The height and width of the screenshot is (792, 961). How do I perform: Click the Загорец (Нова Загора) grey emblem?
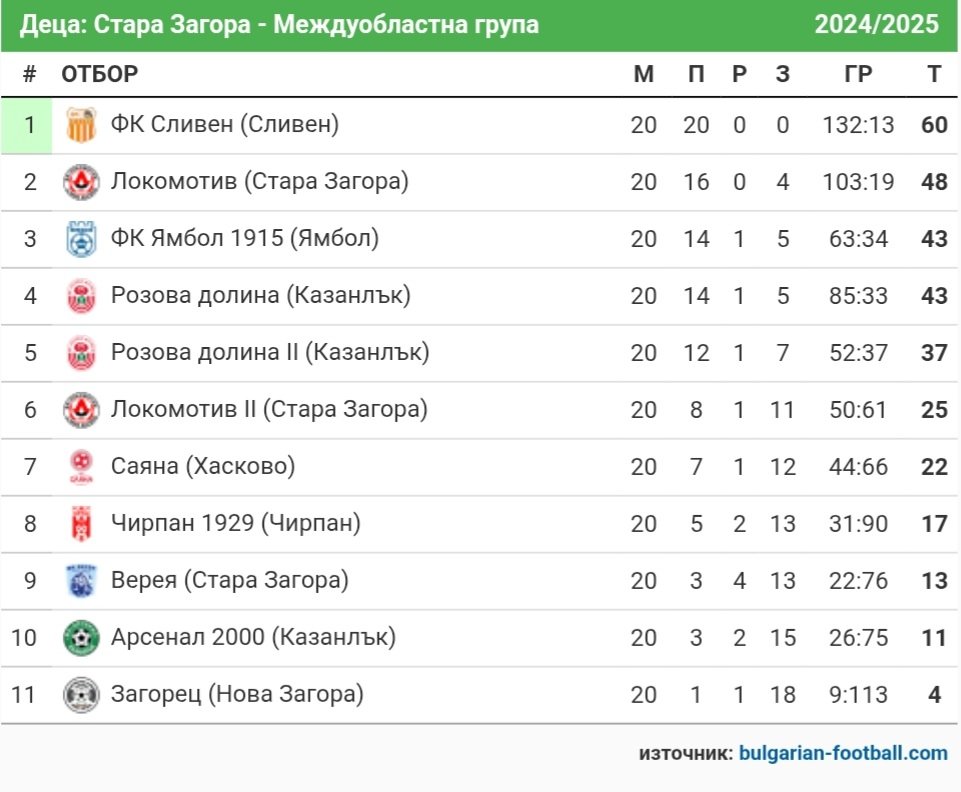click(81, 695)
